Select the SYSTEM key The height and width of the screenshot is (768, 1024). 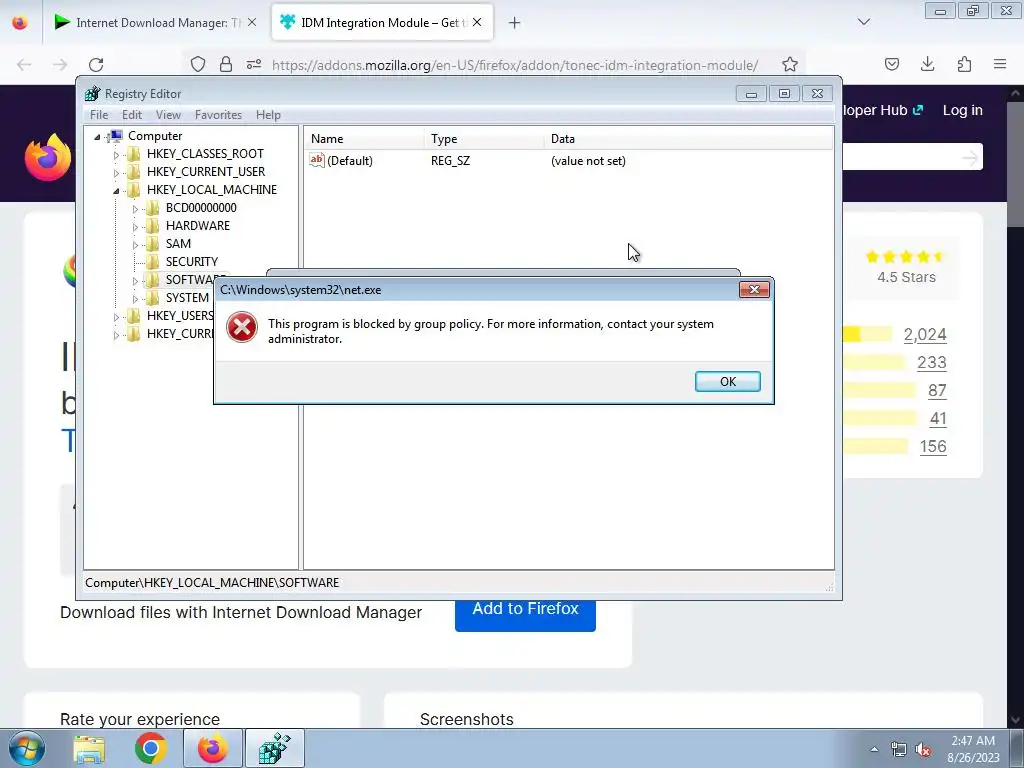(x=187, y=298)
